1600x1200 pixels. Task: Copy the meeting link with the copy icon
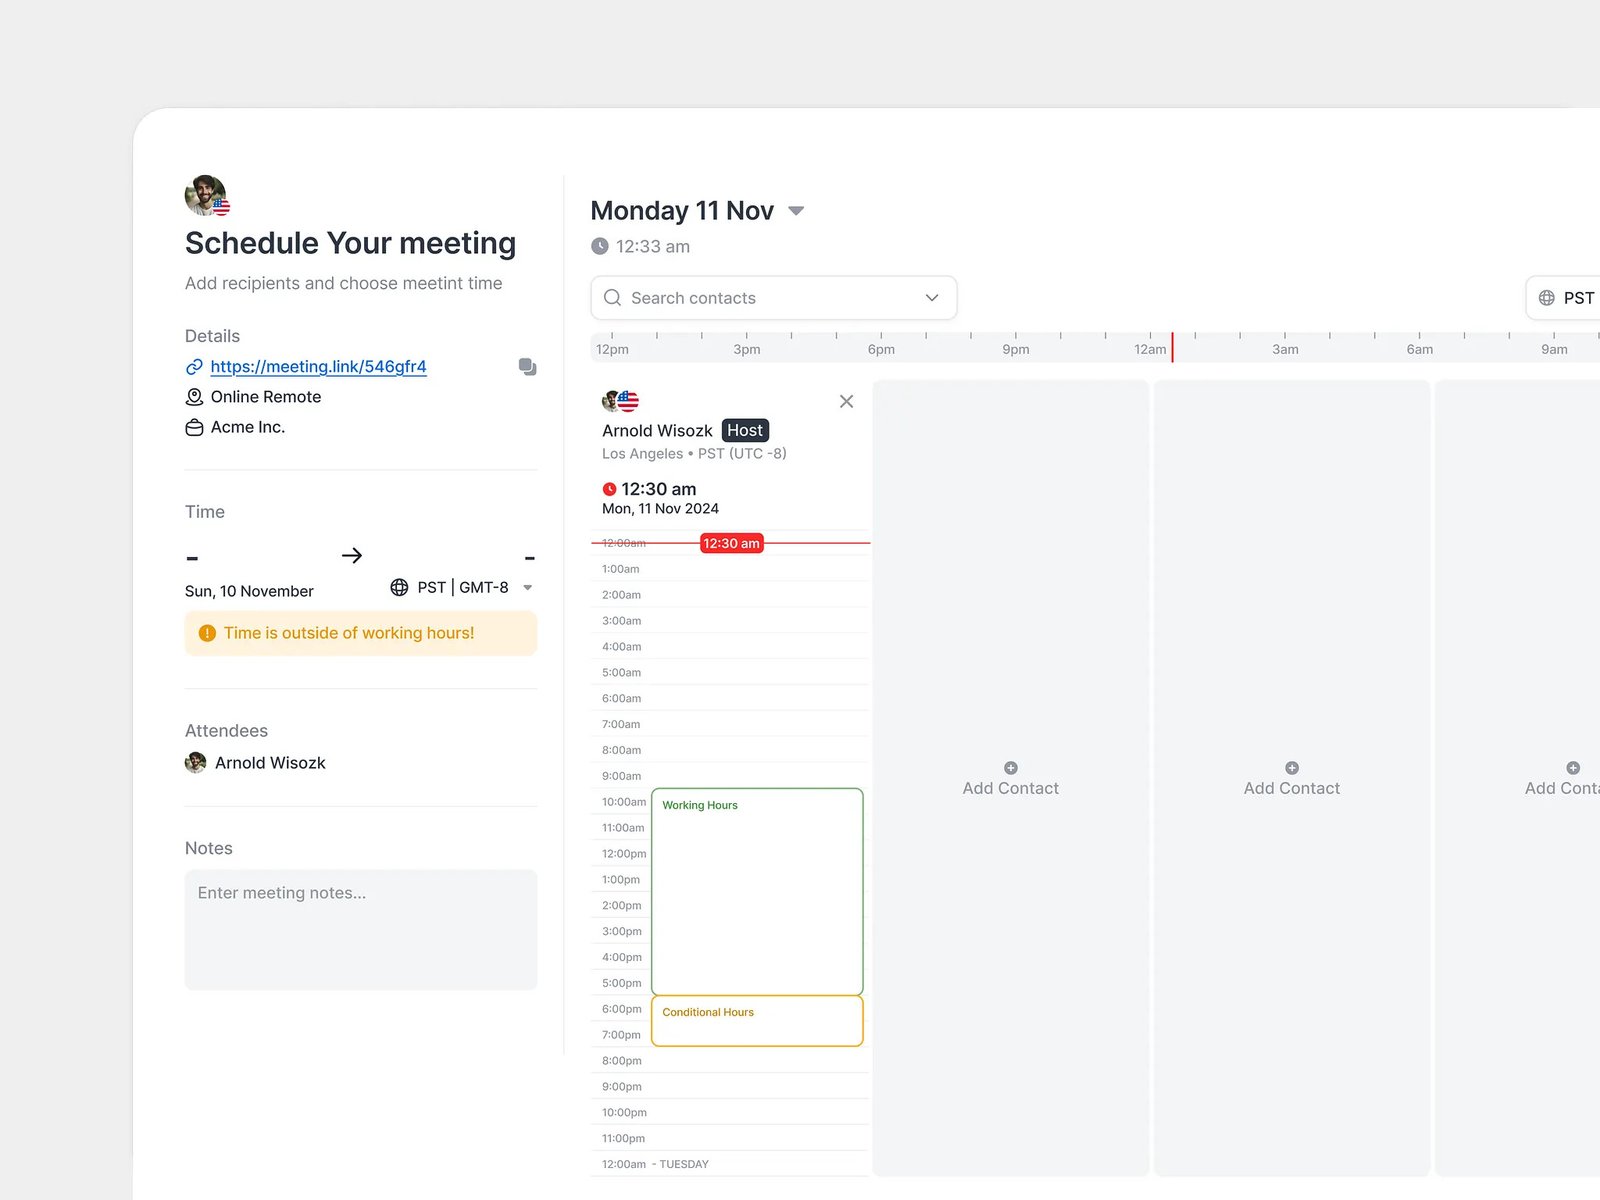527,367
